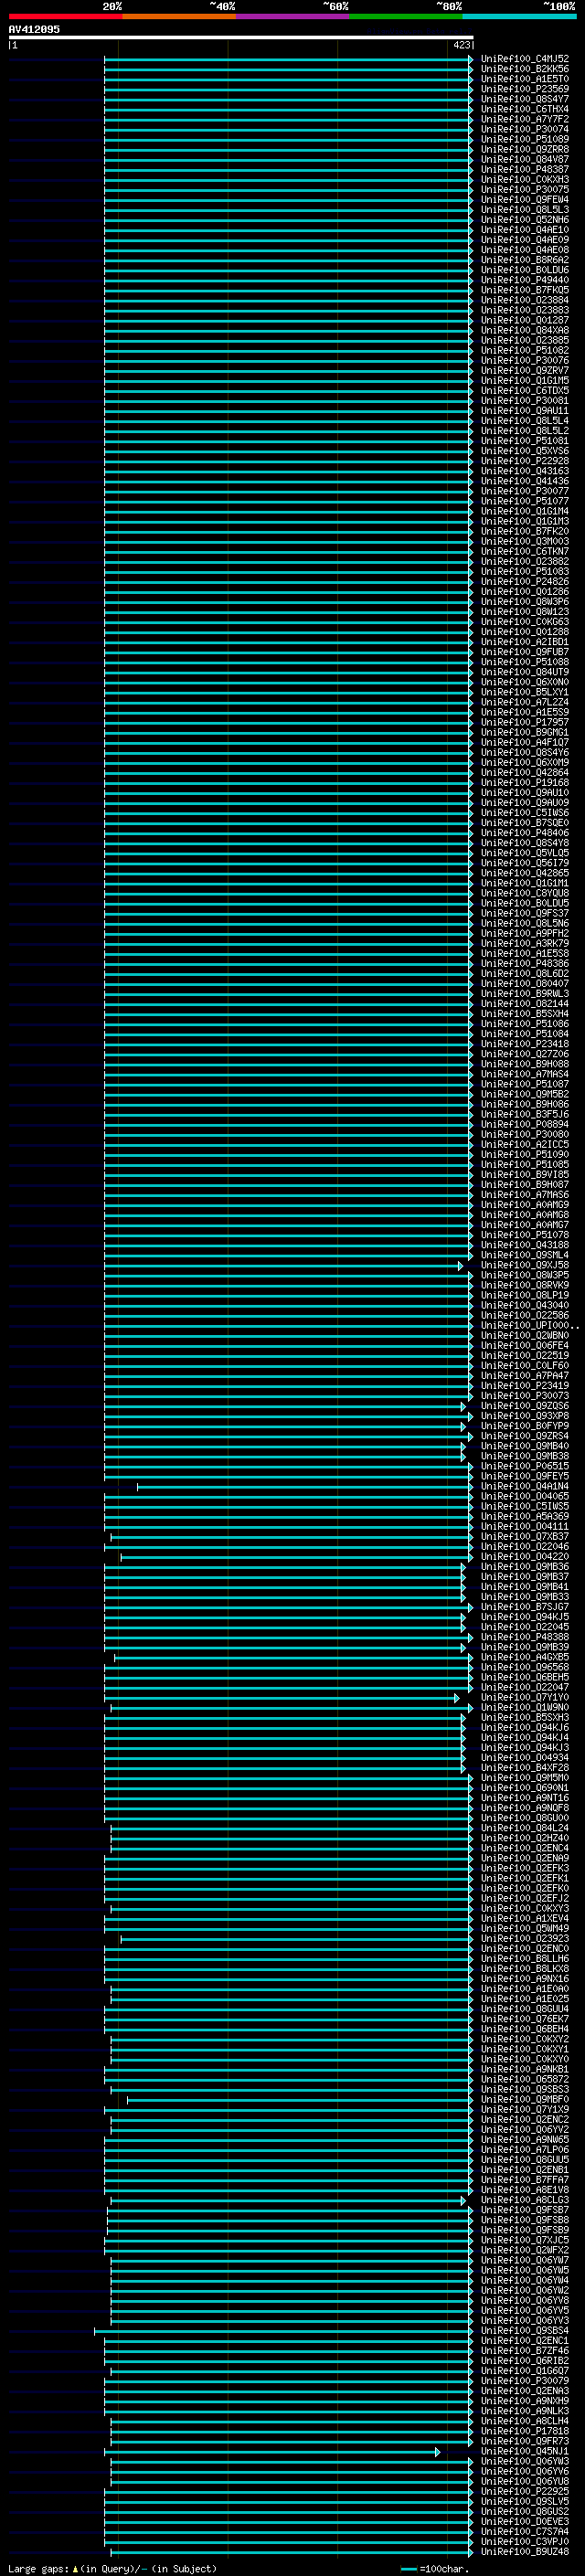Select the UniRef100_Q9MB36 label
Viewport: 585px width, 2576px height.
(524, 1568)
